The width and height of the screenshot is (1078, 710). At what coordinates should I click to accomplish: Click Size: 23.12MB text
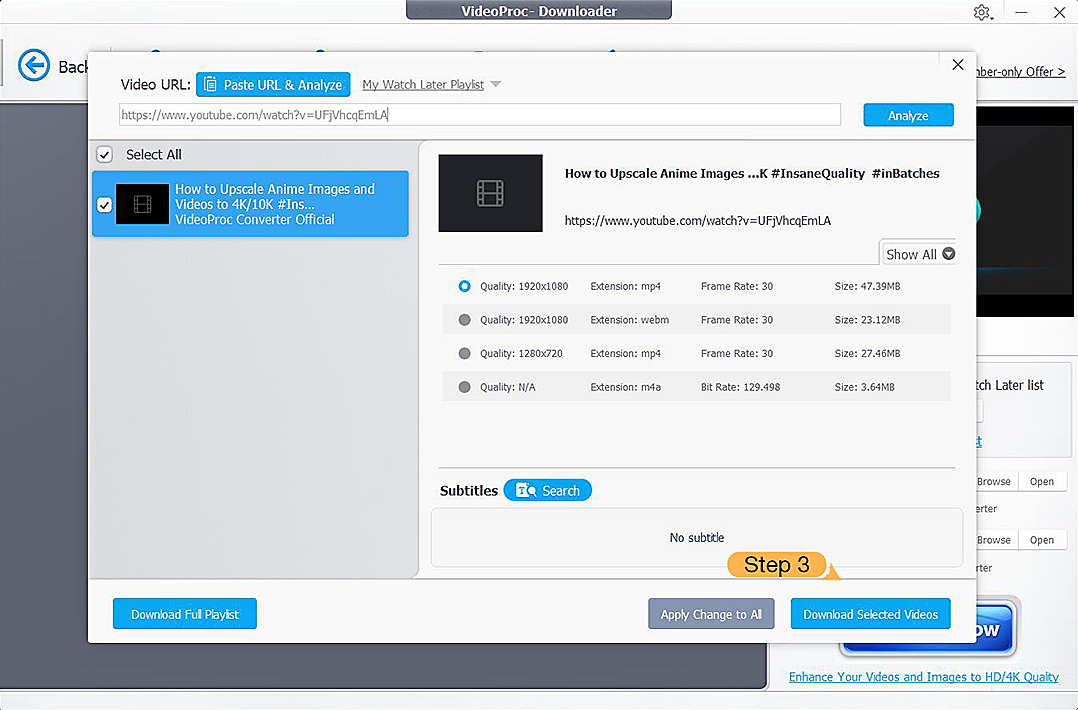click(x=867, y=320)
